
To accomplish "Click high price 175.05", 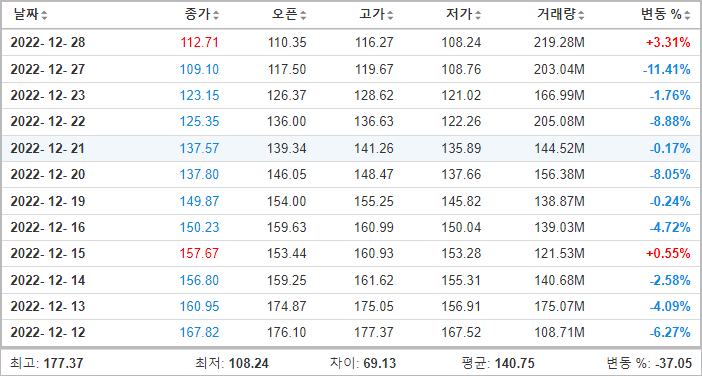I will coord(375,307).
